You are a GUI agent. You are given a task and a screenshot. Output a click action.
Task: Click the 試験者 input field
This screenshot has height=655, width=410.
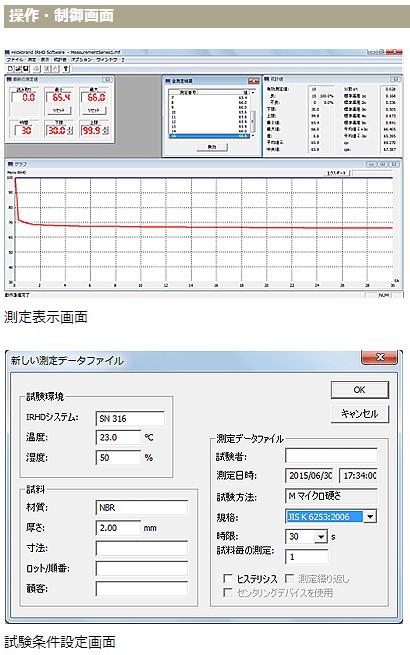[x=331, y=456]
